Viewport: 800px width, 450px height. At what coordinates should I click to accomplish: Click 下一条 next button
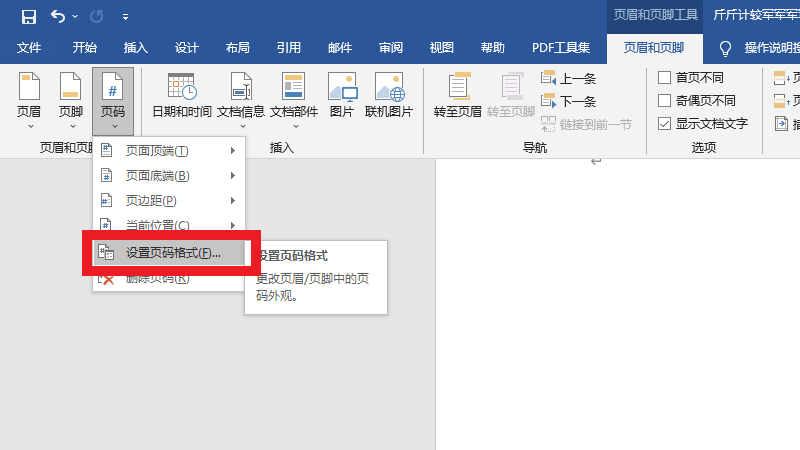(570, 101)
